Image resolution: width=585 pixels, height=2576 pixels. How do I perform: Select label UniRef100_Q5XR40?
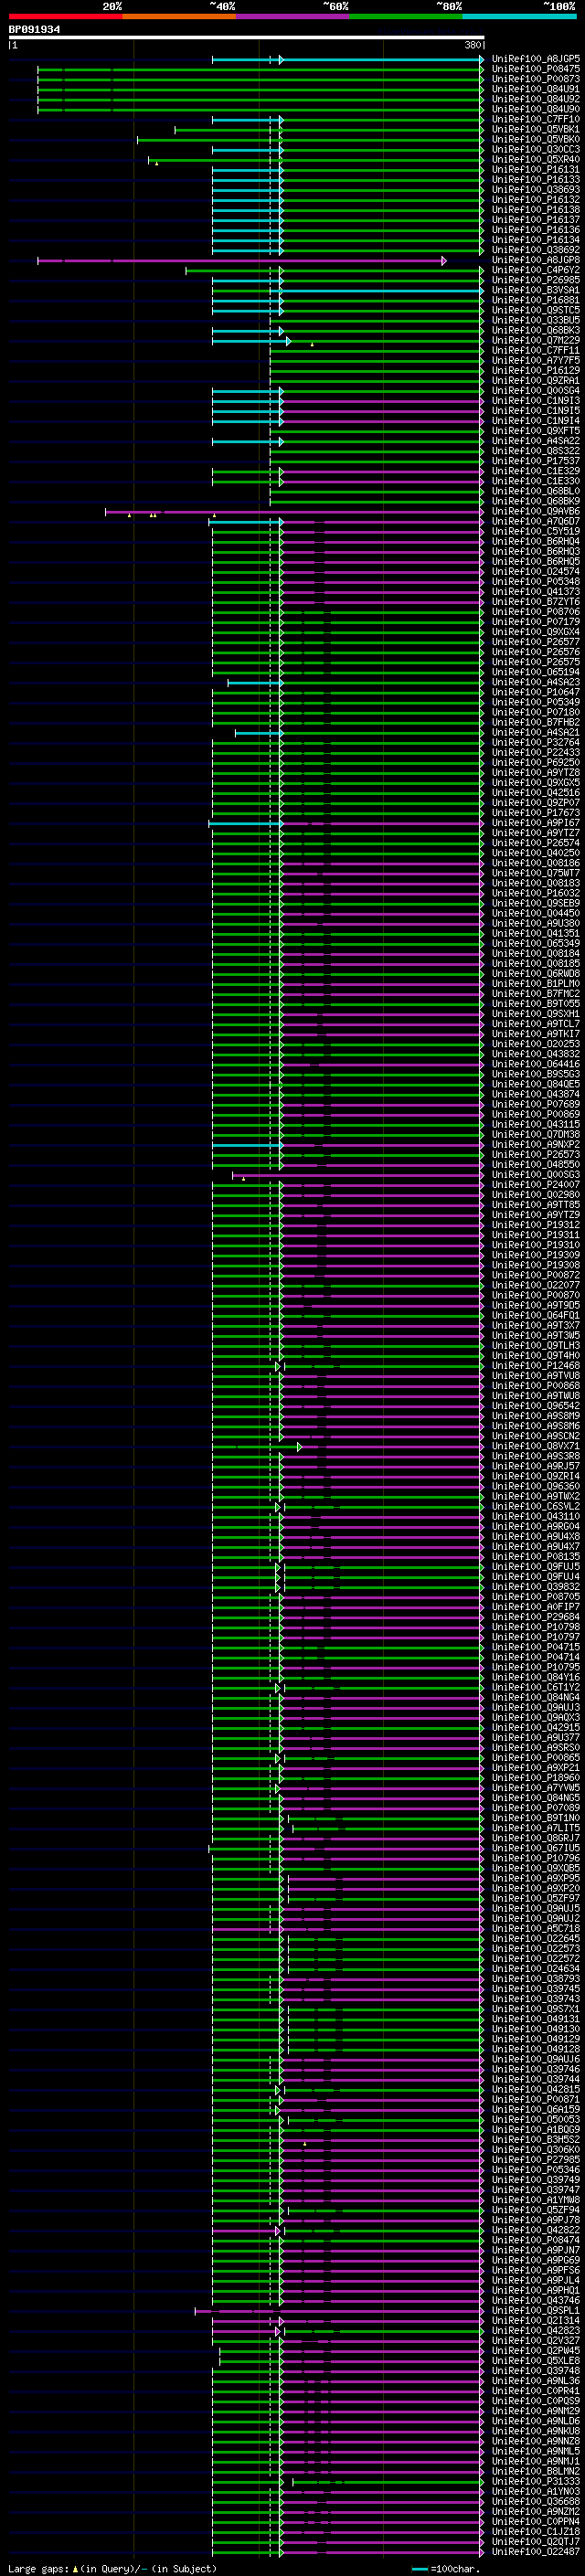point(535,159)
